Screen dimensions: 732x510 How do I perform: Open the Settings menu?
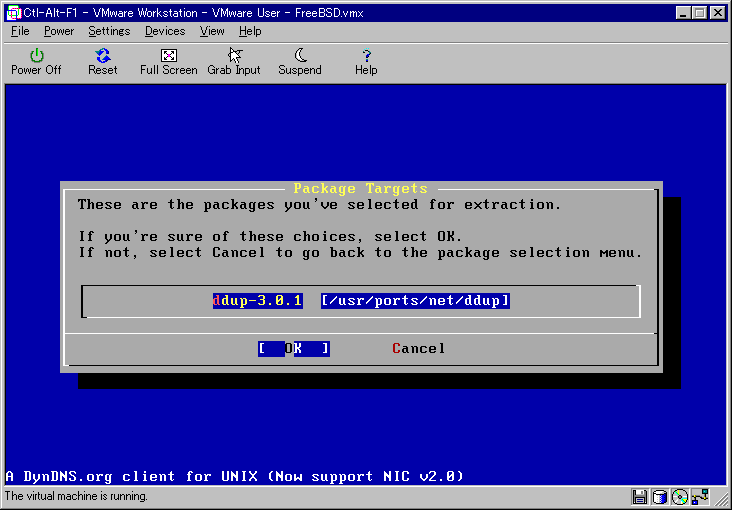109,31
